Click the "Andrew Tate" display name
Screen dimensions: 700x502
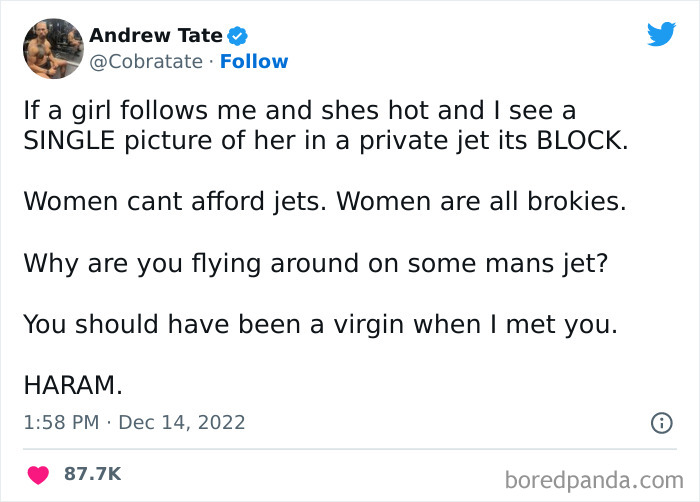point(156,36)
